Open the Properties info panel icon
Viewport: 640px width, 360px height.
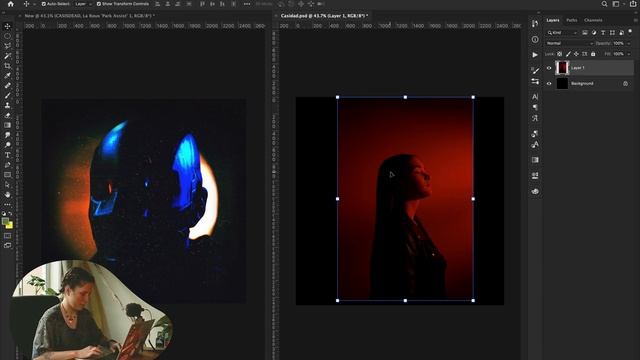click(535, 40)
